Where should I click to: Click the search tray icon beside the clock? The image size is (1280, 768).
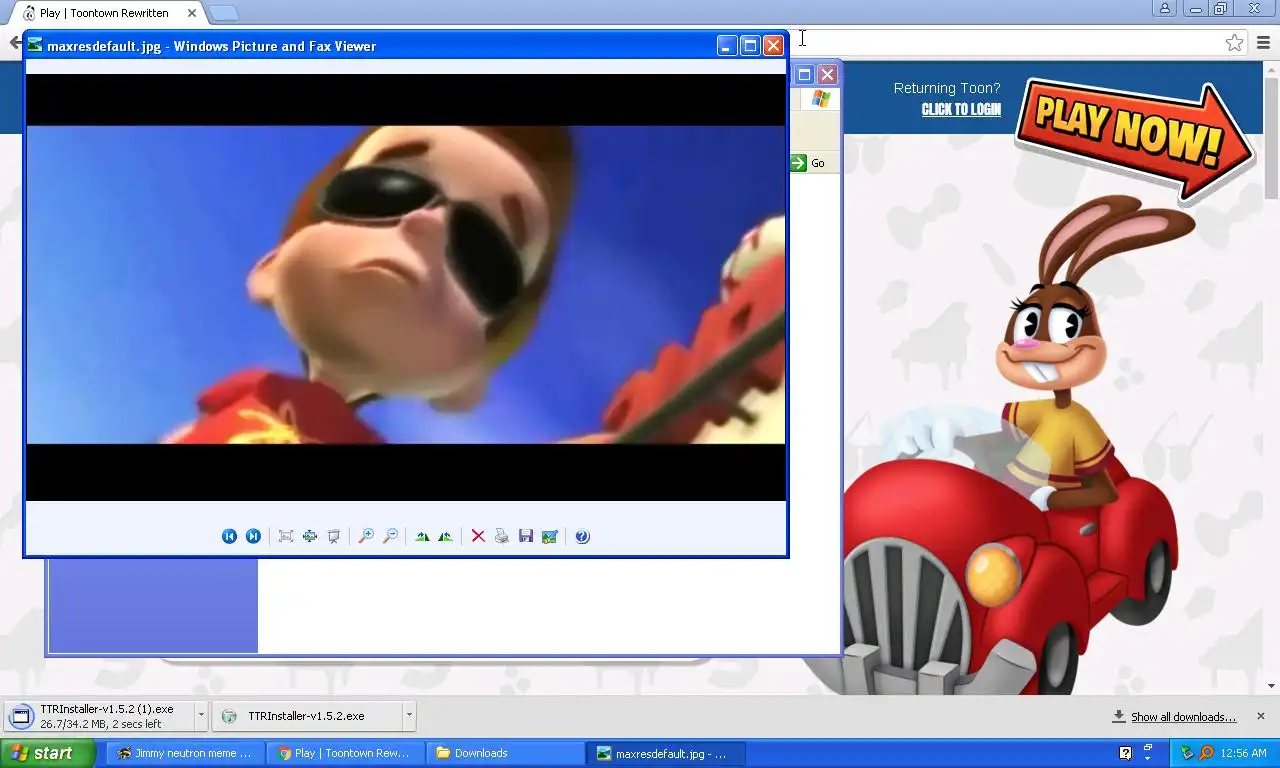[1206, 753]
